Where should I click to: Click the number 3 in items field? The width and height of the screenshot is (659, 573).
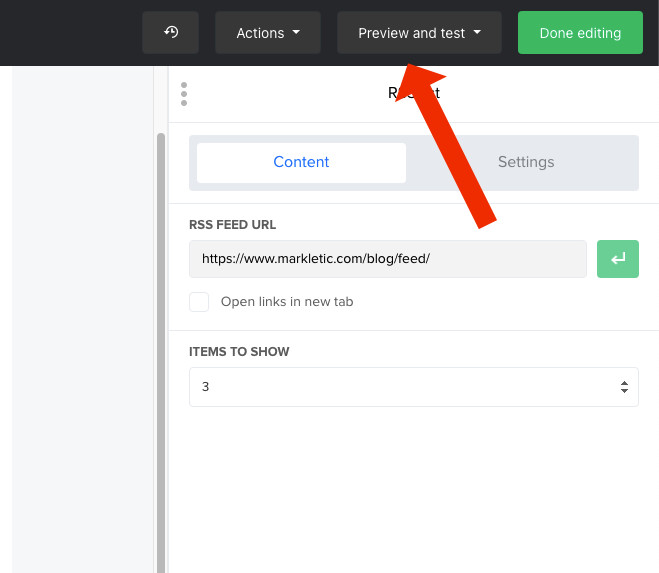pos(206,386)
